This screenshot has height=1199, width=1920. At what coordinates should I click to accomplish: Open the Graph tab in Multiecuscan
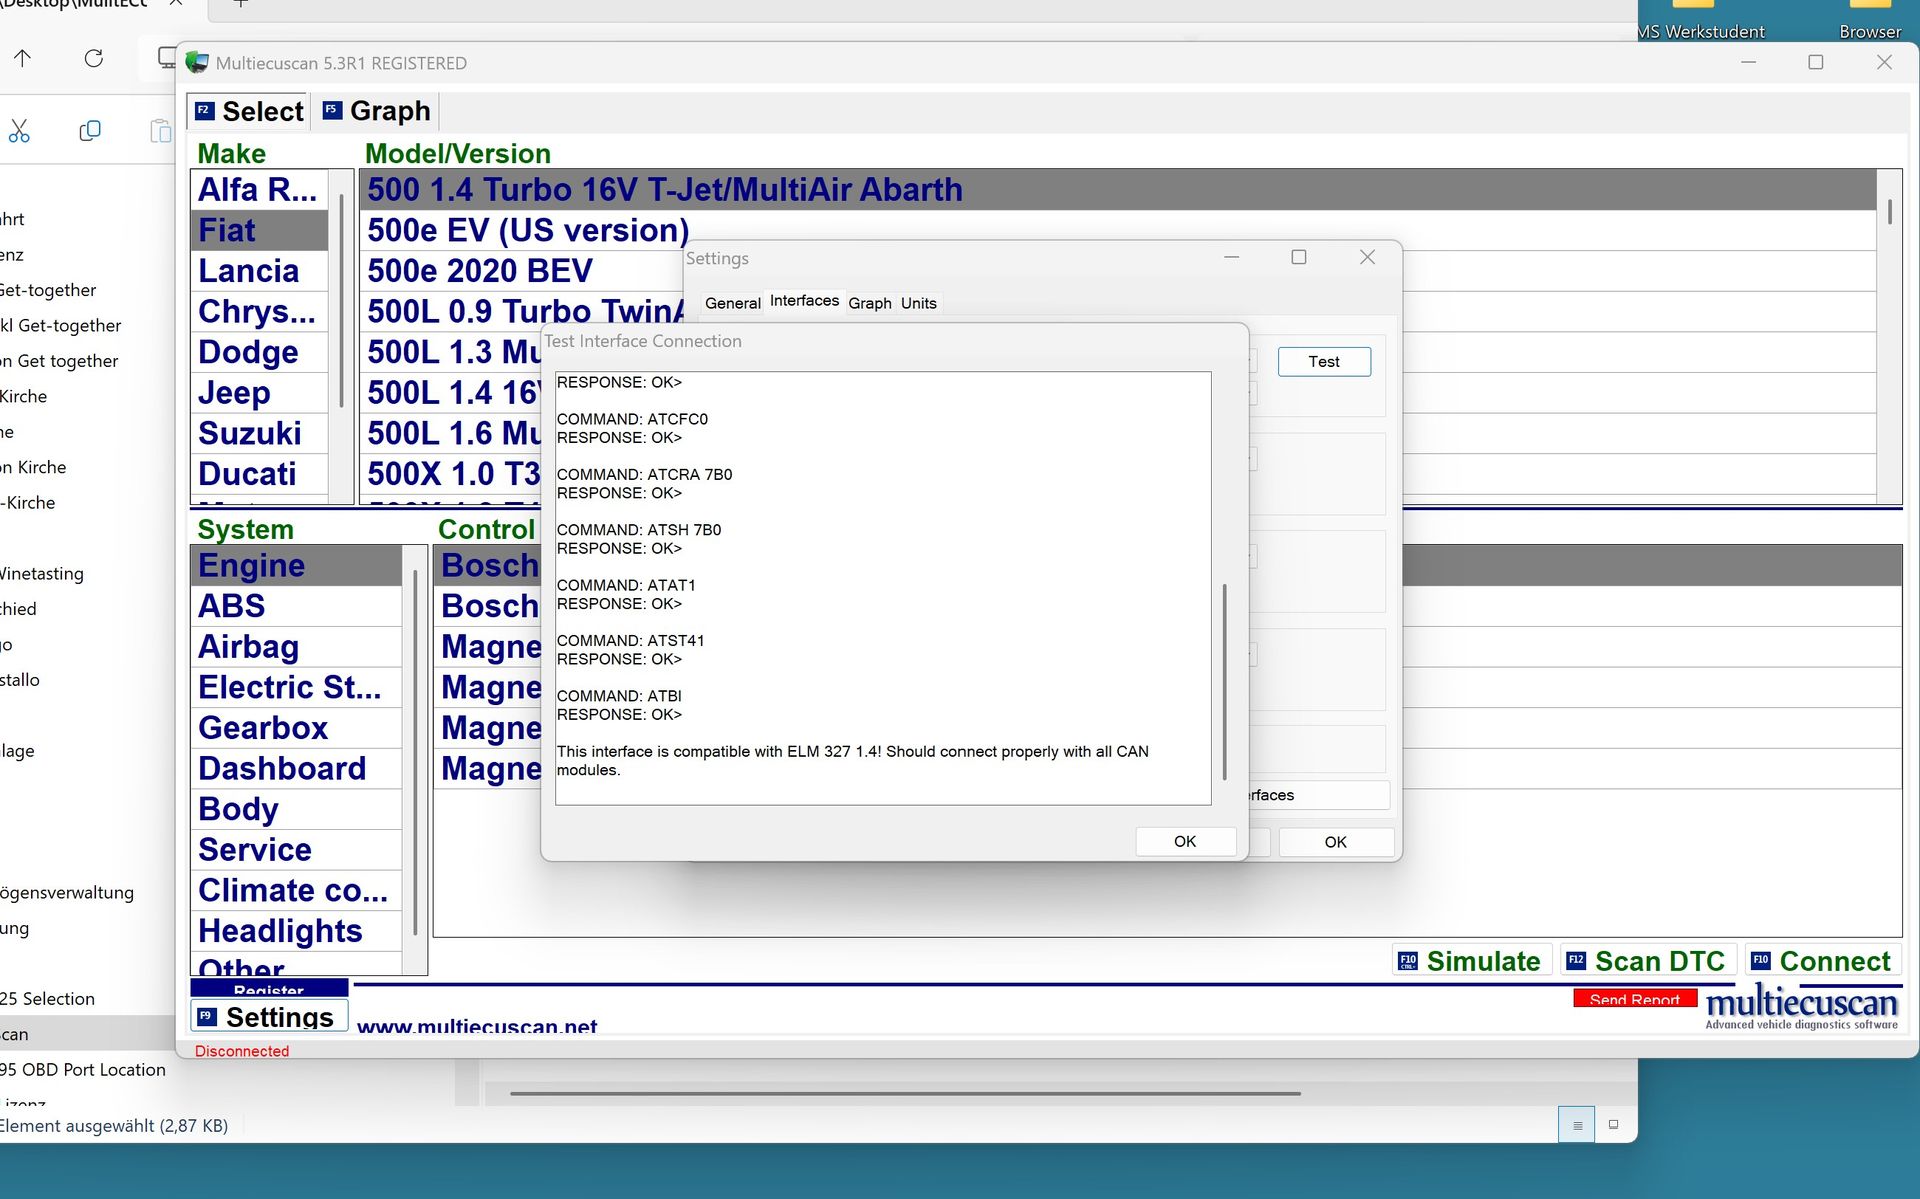point(377,111)
